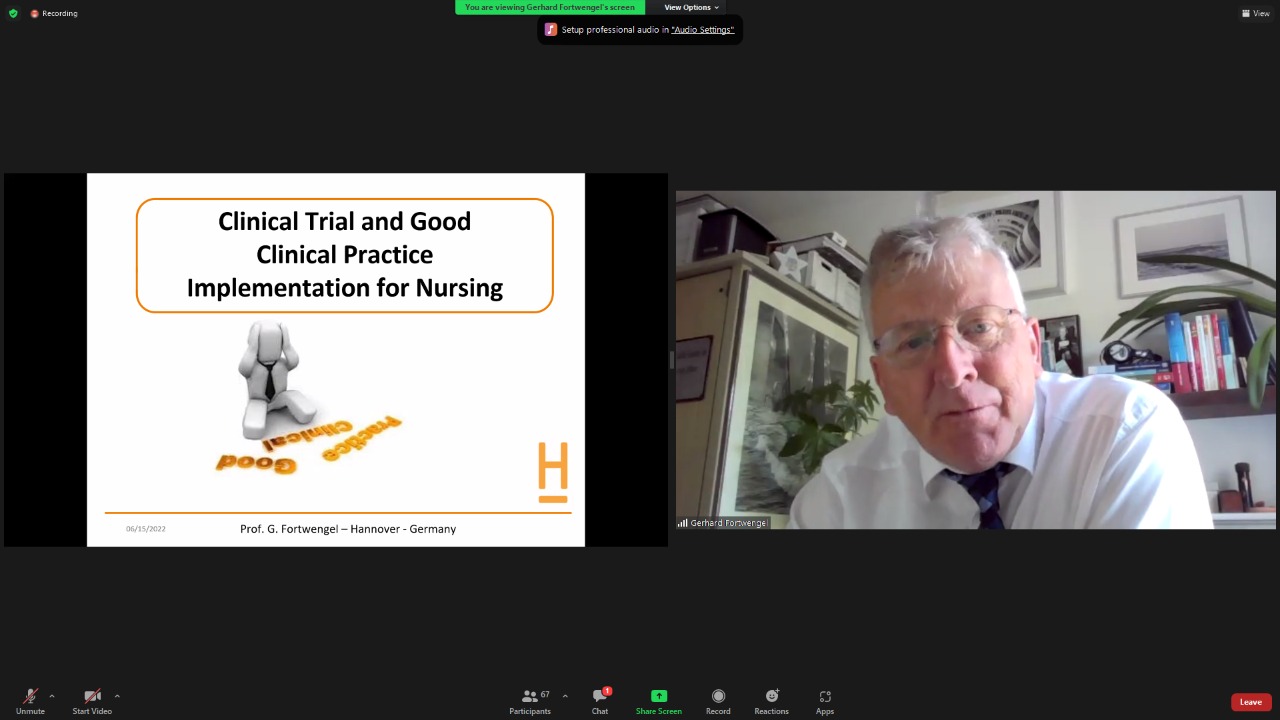Expand the Participants options chevron
This screenshot has height=720, width=1280.
[x=565, y=696]
